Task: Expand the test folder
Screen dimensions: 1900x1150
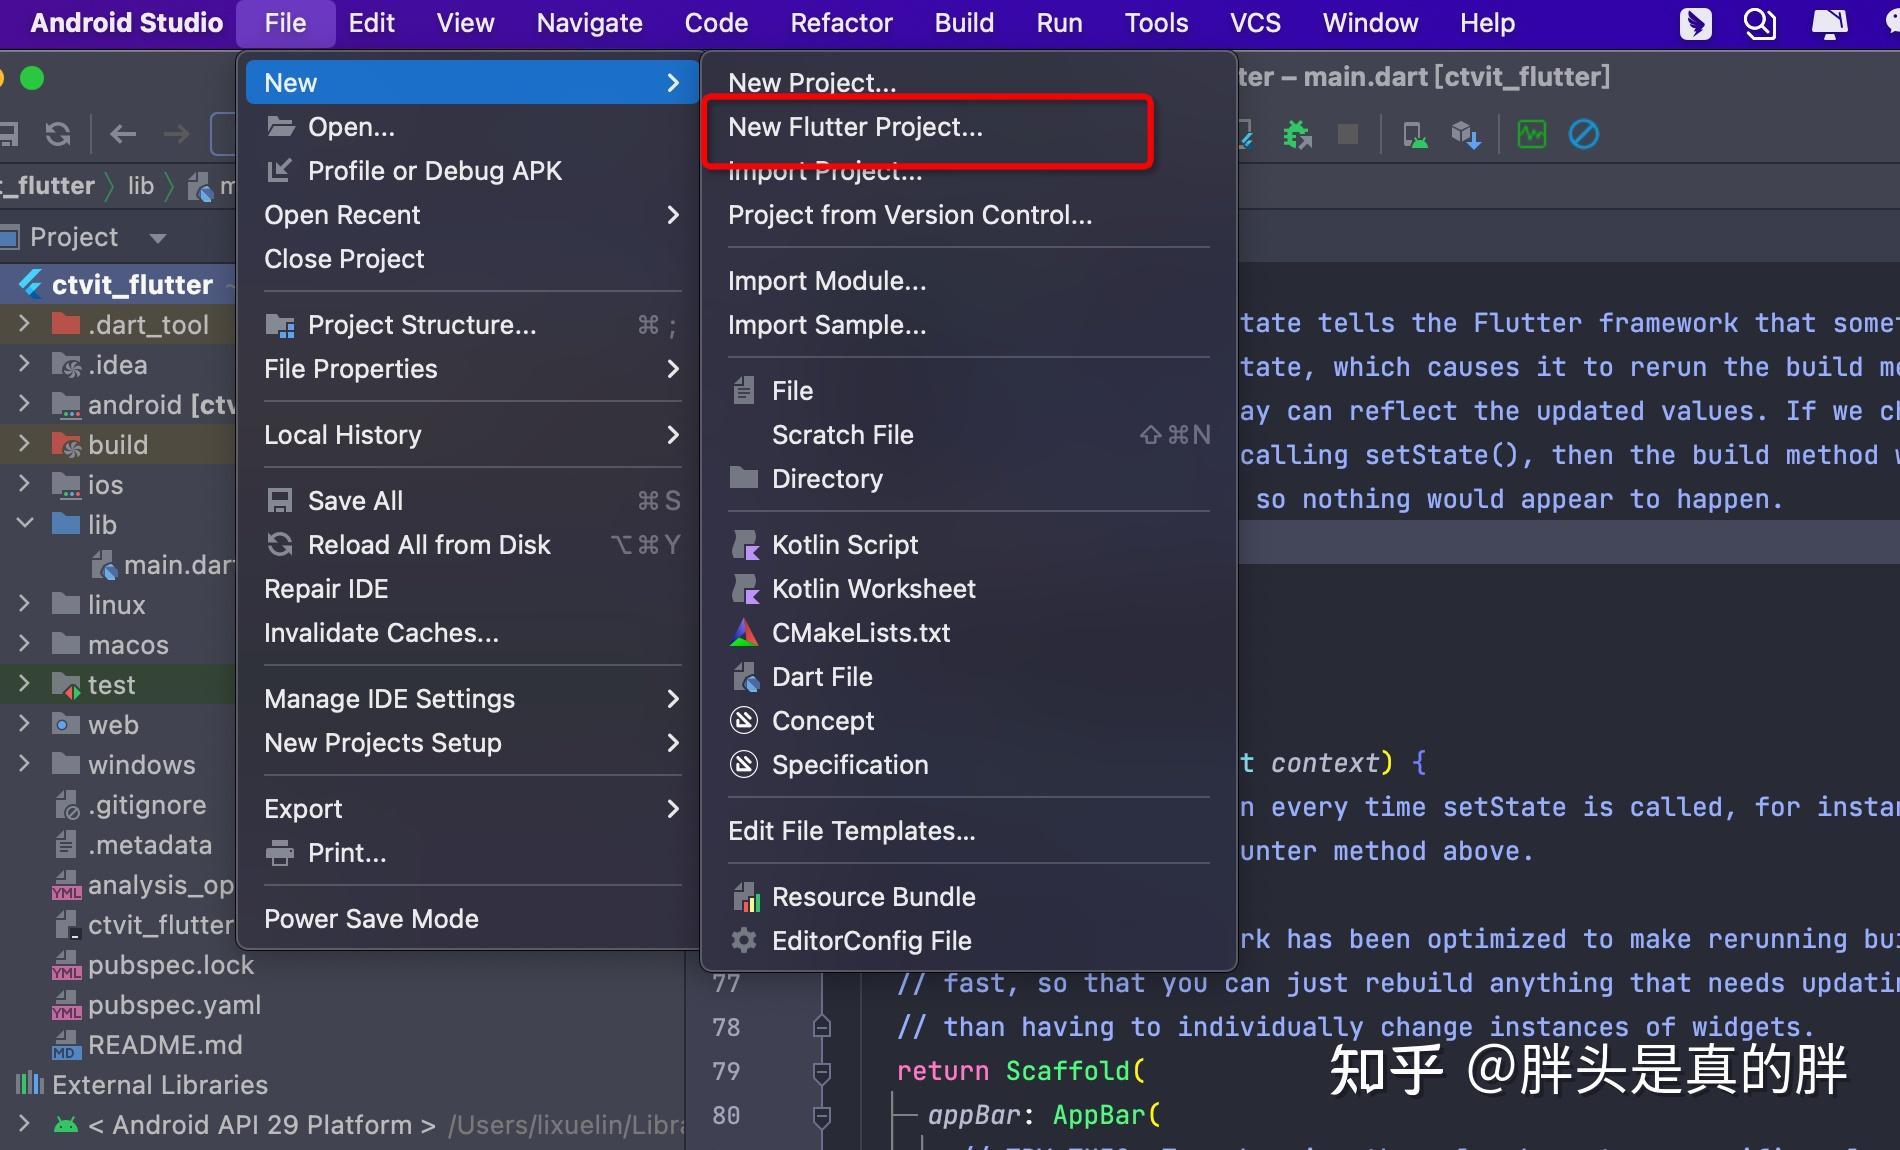Action: tap(24, 684)
